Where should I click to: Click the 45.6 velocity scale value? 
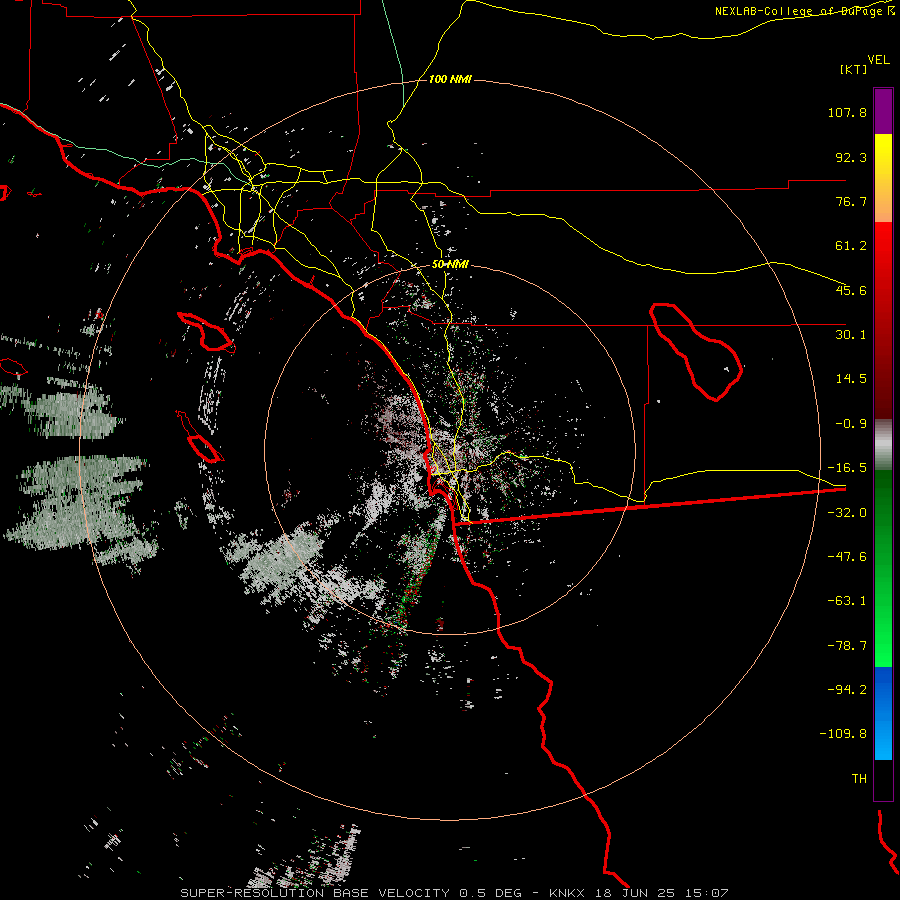(851, 290)
